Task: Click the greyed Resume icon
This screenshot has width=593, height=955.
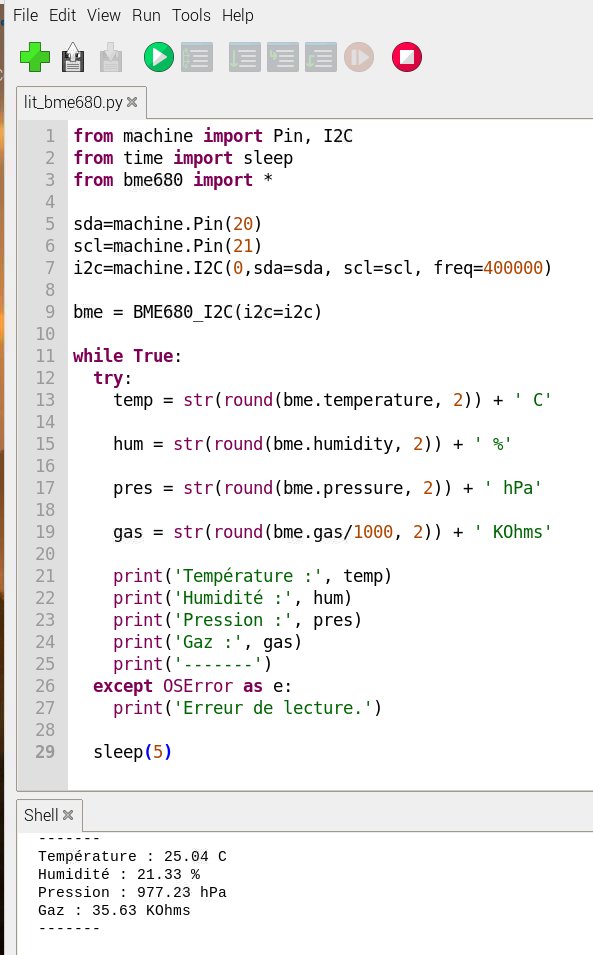Action: [x=359, y=57]
